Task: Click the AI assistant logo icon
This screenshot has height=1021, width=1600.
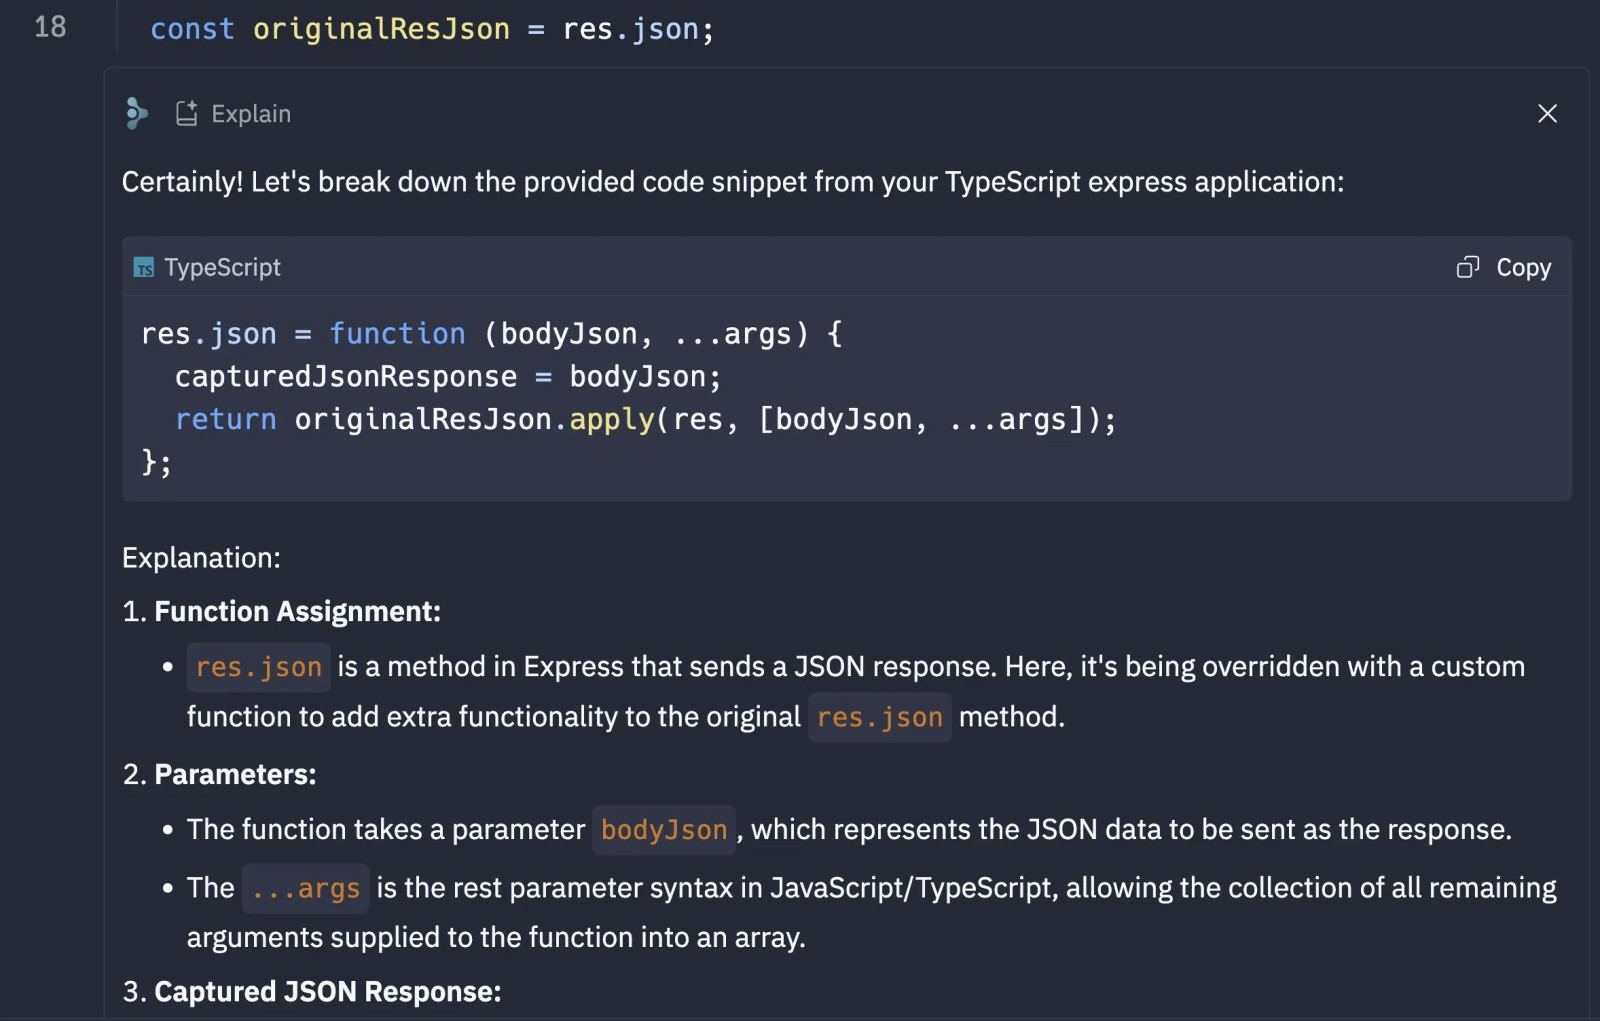Action: (x=137, y=114)
